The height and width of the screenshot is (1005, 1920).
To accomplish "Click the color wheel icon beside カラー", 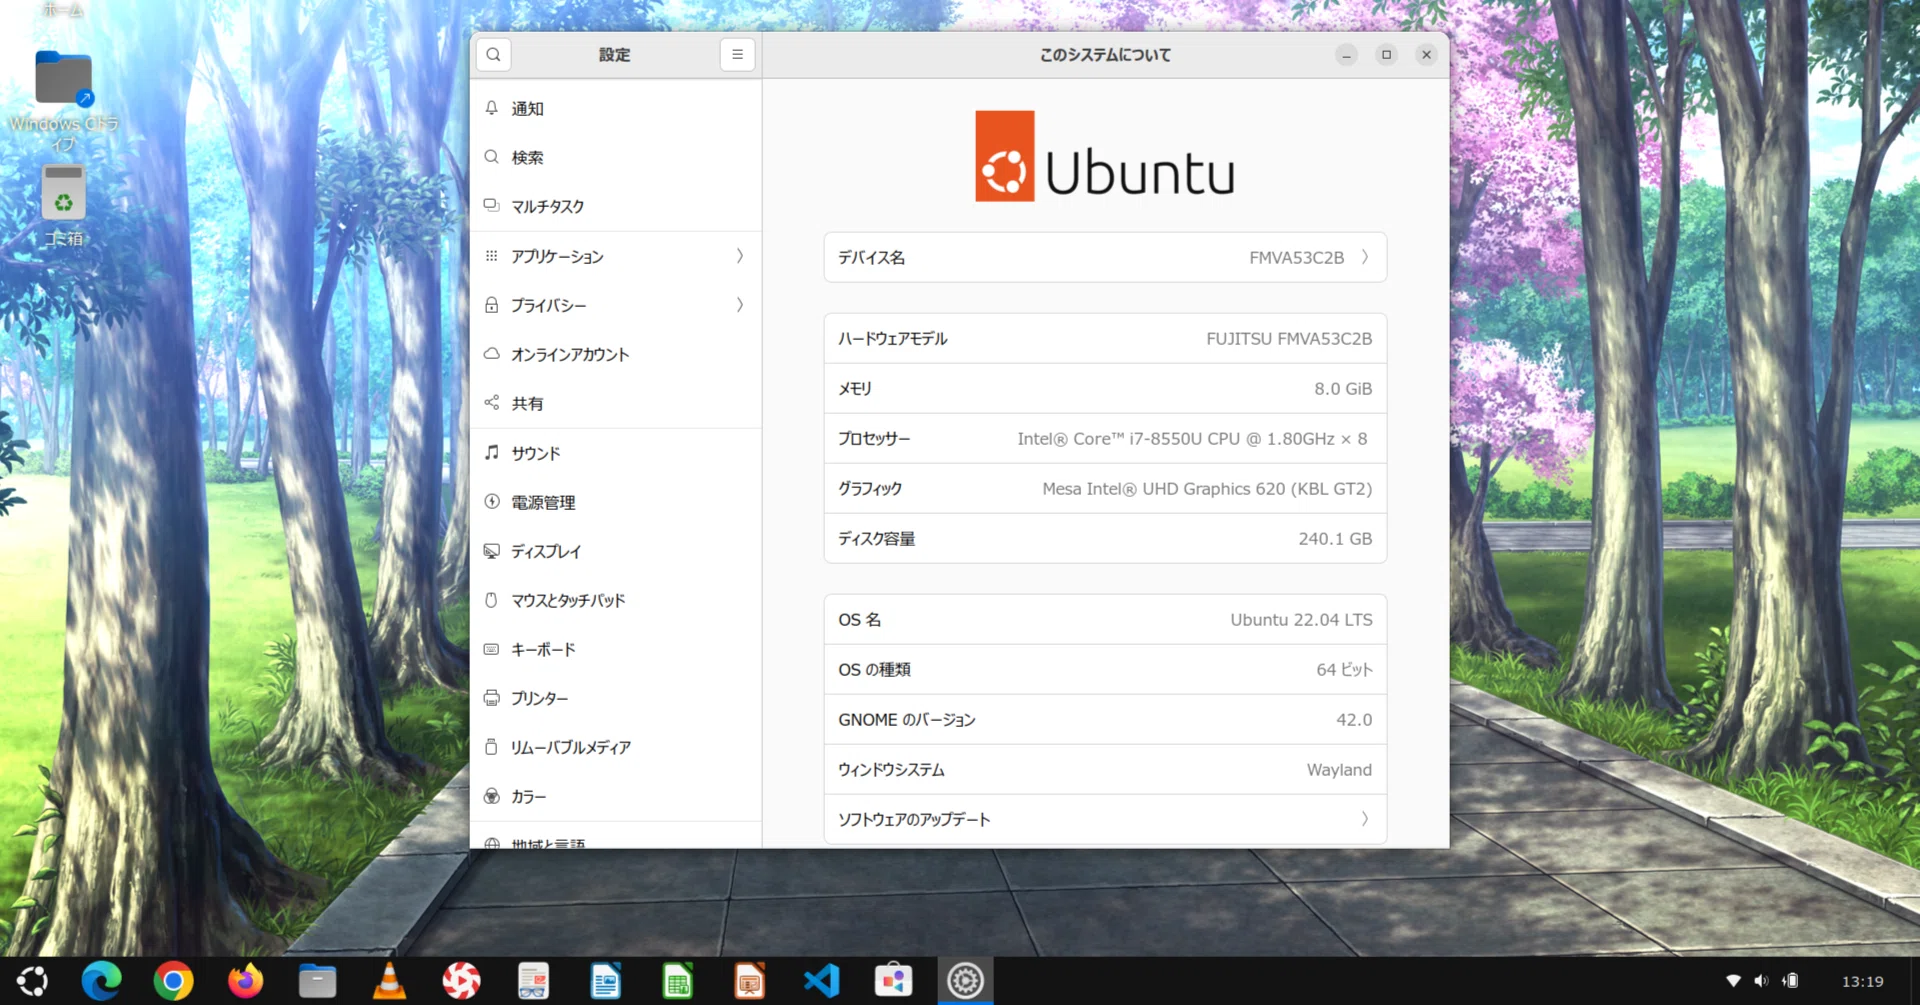I will point(491,796).
